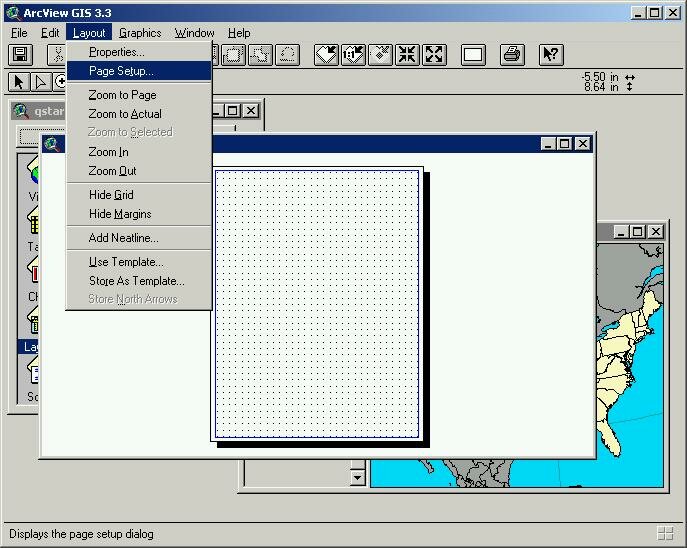Select Zoom In menu entry
The width and height of the screenshot is (687, 548).
[x=139, y=152]
